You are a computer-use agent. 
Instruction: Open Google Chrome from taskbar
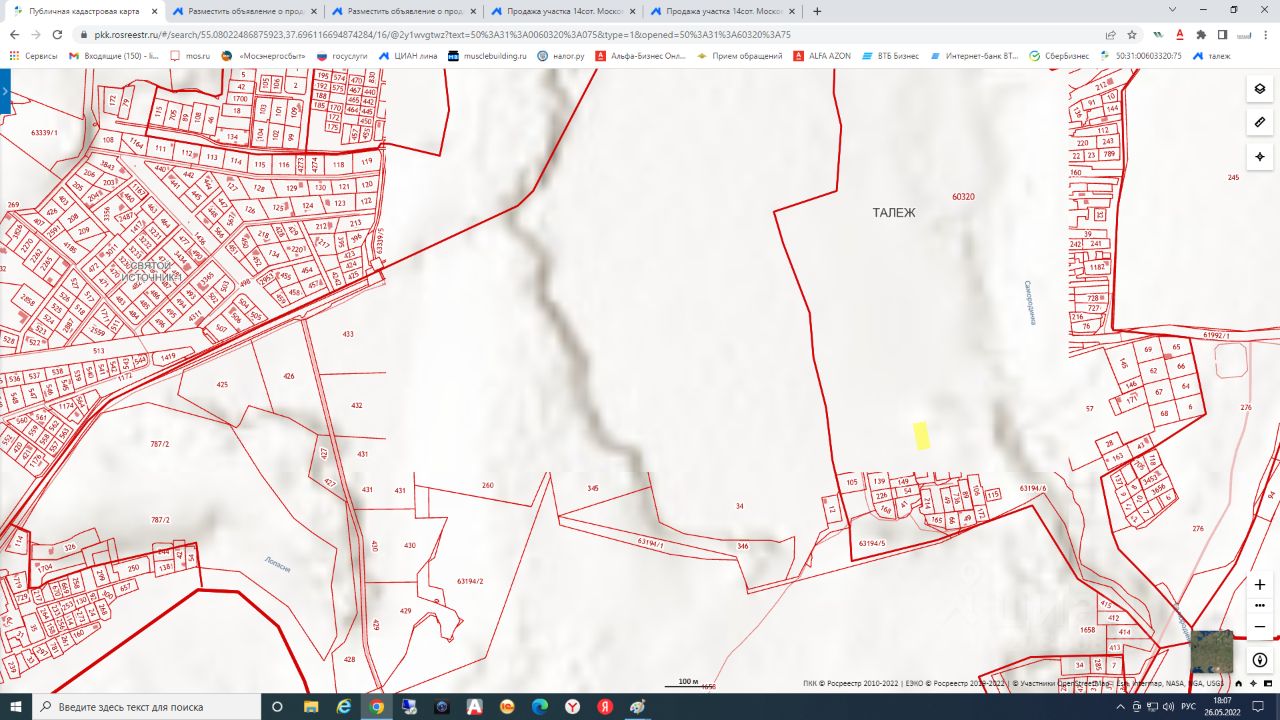(x=376, y=706)
